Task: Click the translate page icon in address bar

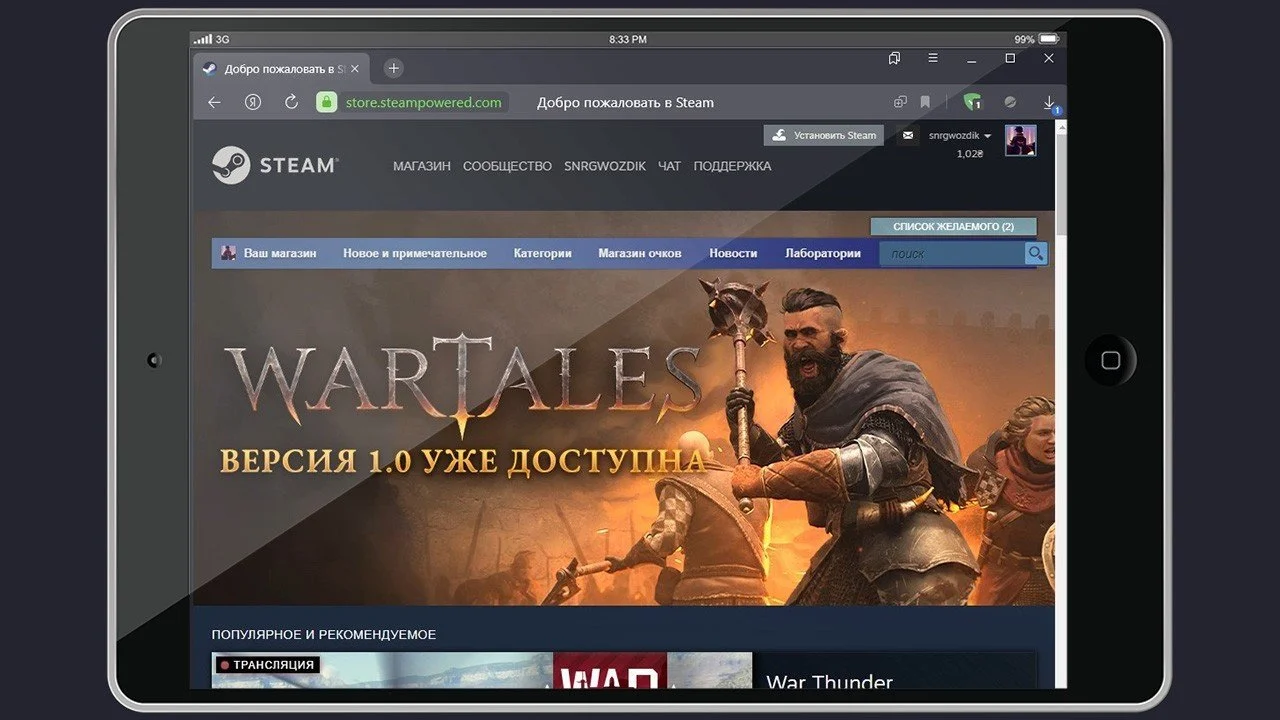Action: tap(901, 102)
